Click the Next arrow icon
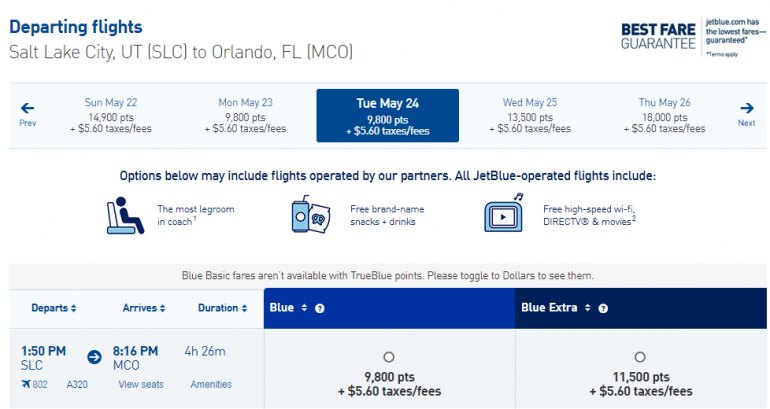This screenshot has width=770, height=409. (x=746, y=108)
